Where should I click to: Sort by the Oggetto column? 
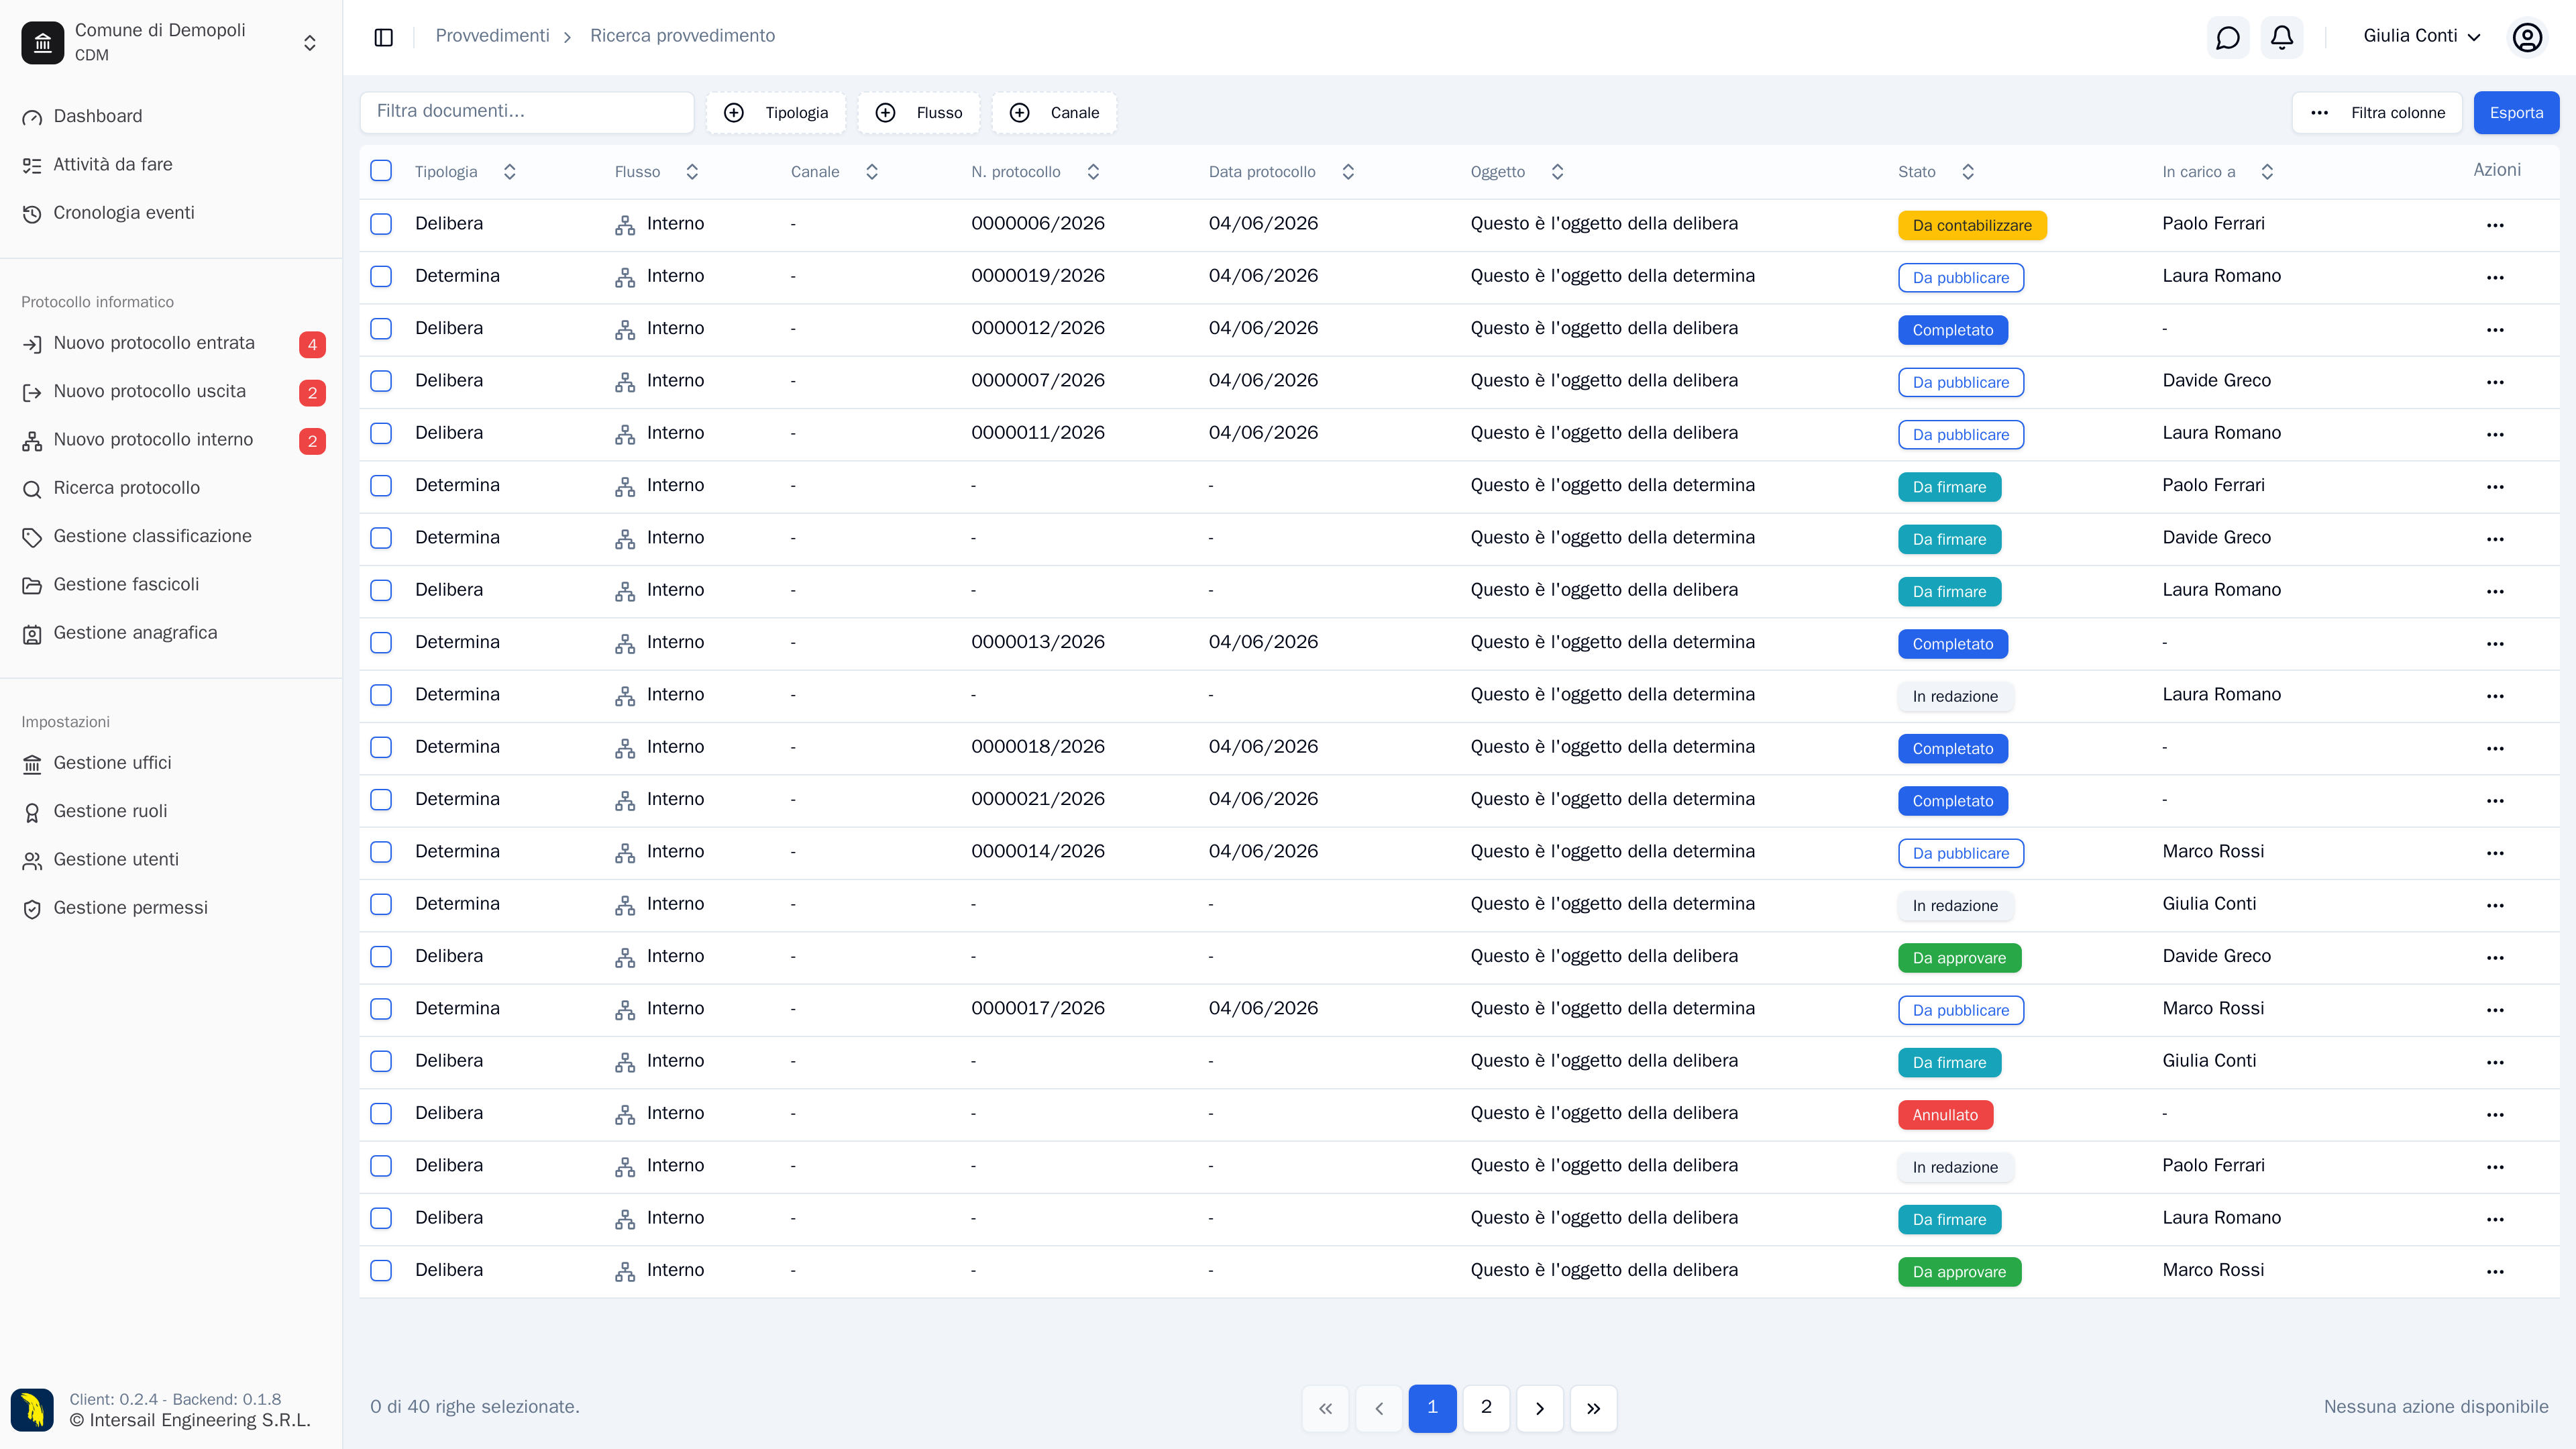click(x=1518, y=172)
